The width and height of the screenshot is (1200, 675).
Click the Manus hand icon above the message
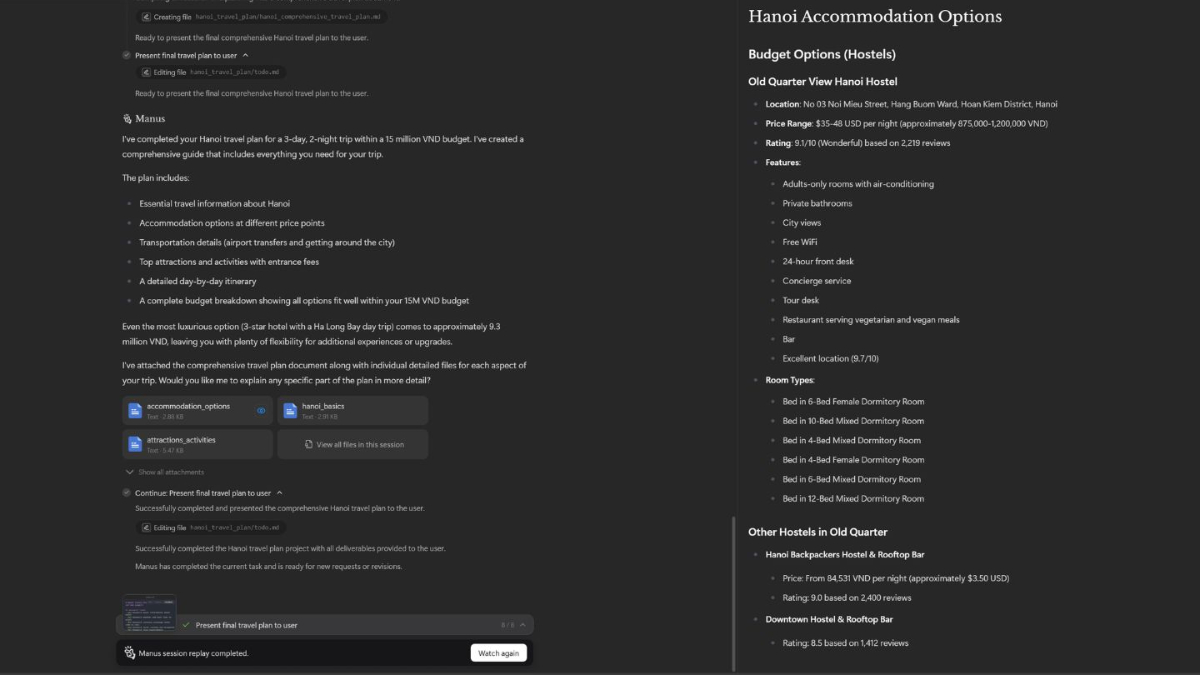coord(127,119)
